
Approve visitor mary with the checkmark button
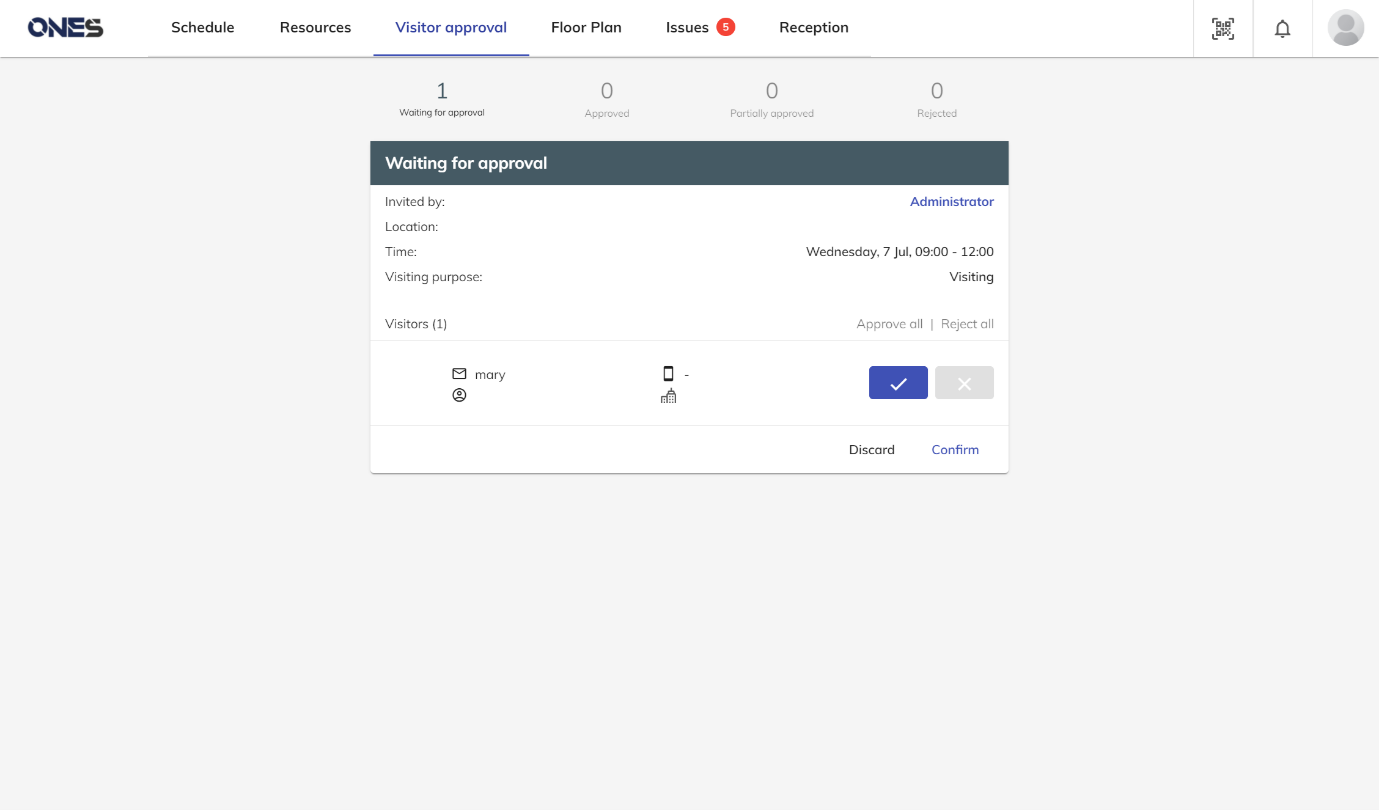(x=898, y=383)
